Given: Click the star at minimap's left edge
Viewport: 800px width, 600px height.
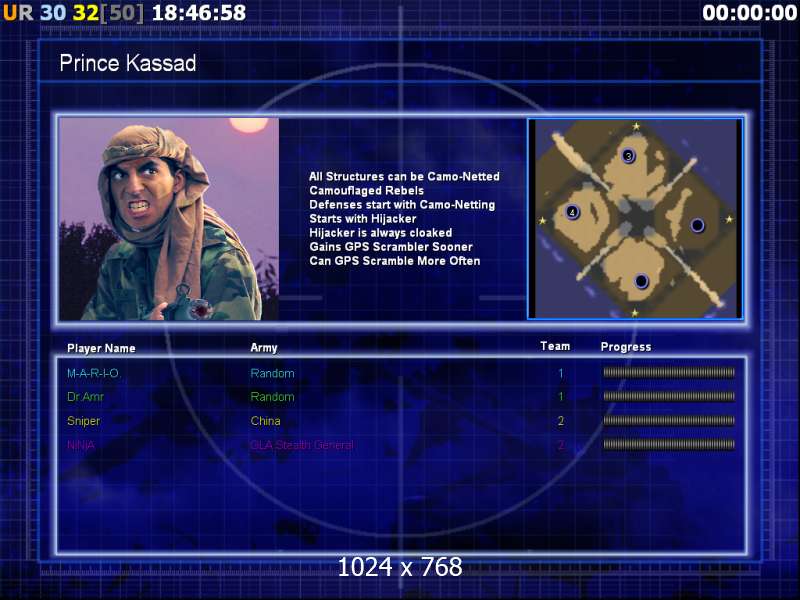Looking at the screenshot, I should [x=542, y=220].
